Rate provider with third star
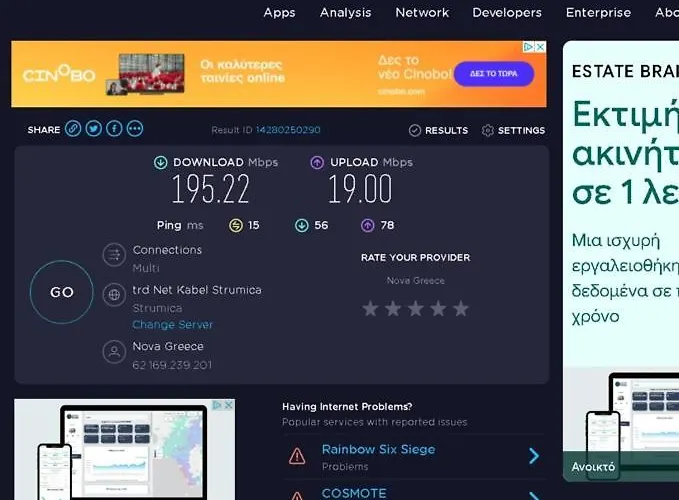Viewport: 679px width, 500px height. click(415, 309)
